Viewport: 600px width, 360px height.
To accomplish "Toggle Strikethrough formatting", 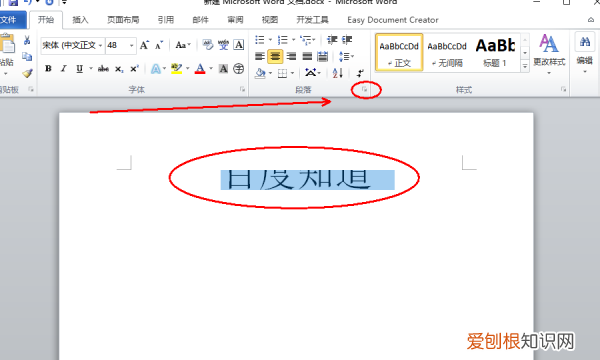I will click(x=103, y=69).
